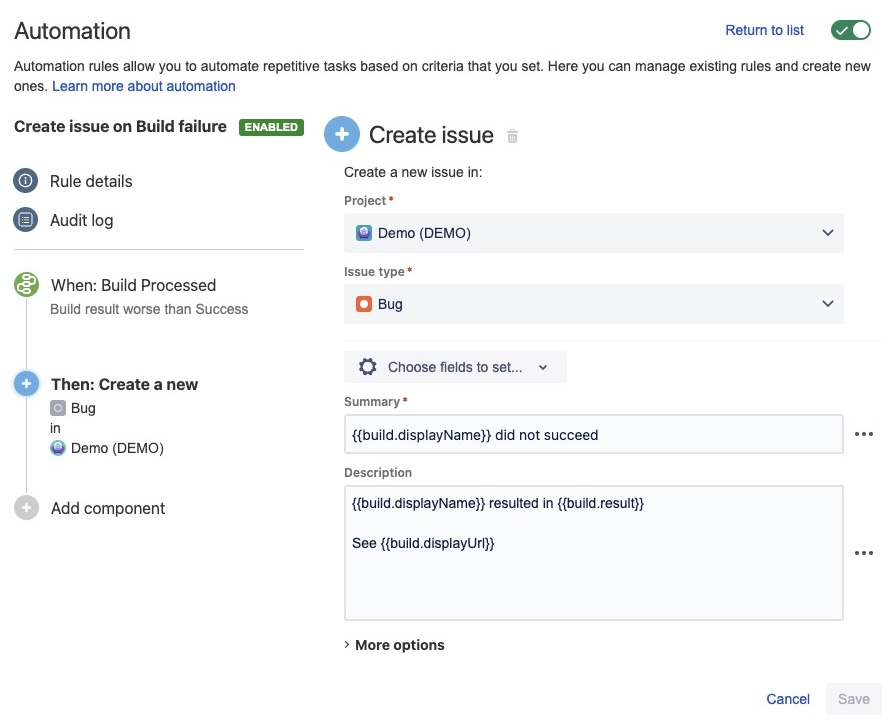Open the ellipsis menu beside the Summary field

click(864, 433)
